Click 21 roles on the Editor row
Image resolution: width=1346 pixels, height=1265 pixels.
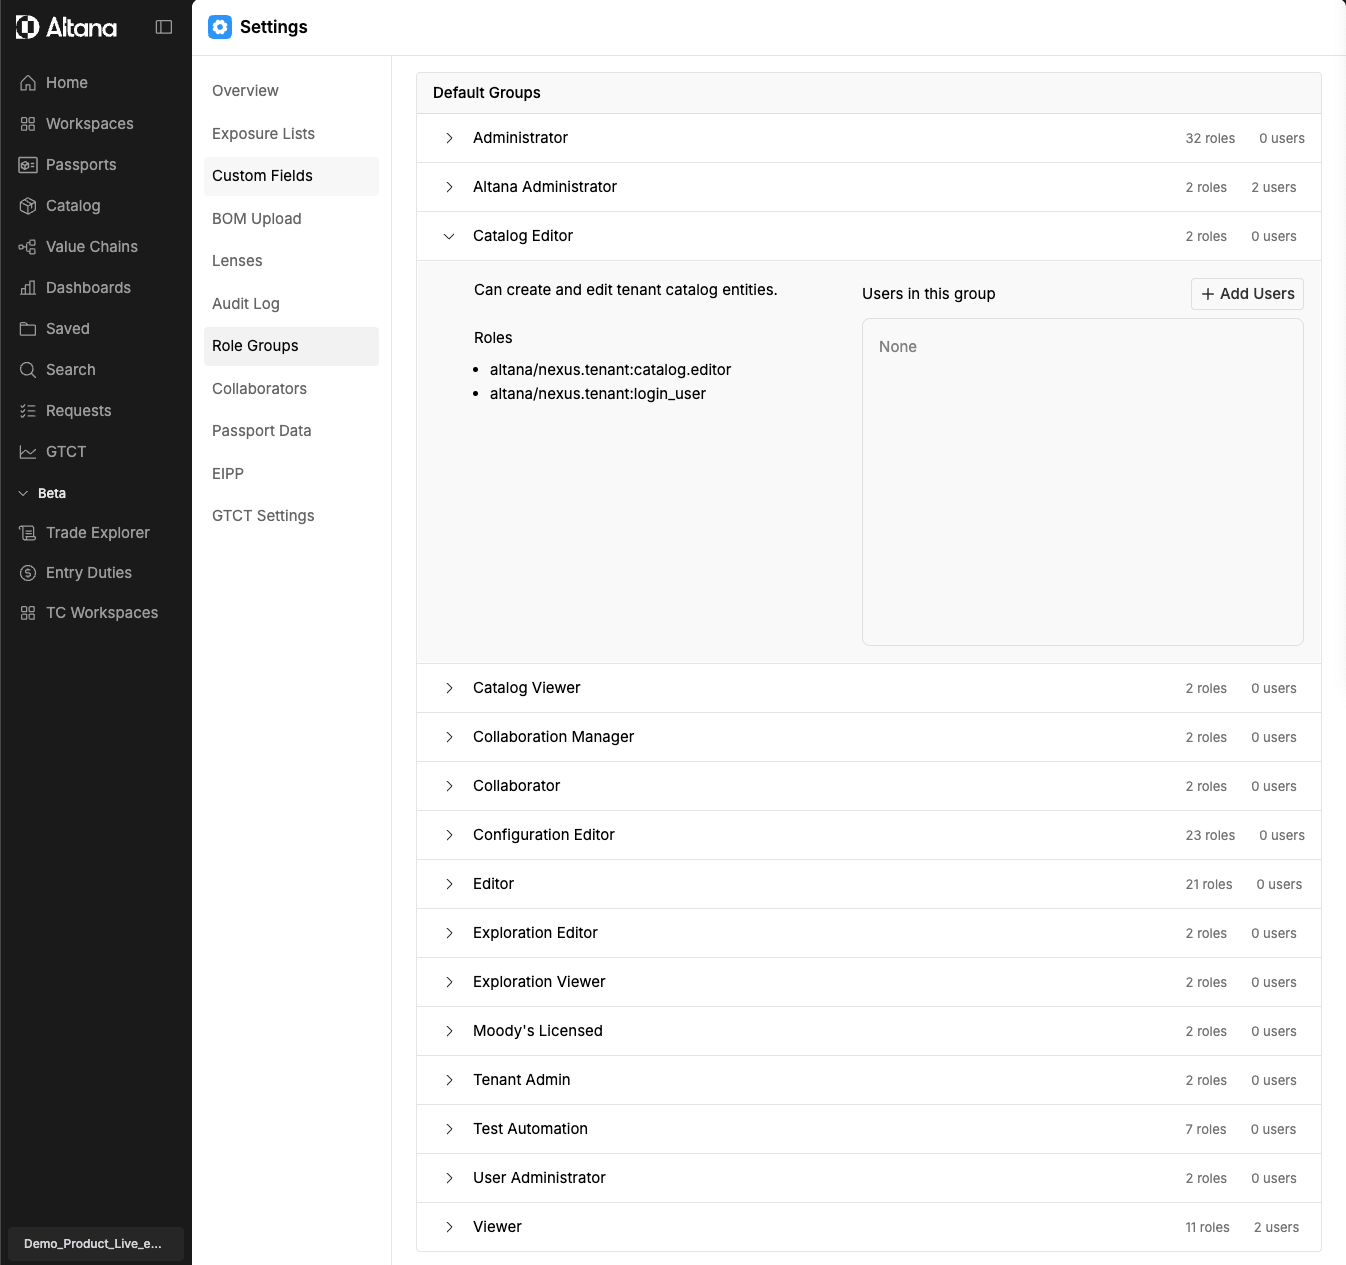[x=1209, y=885]
